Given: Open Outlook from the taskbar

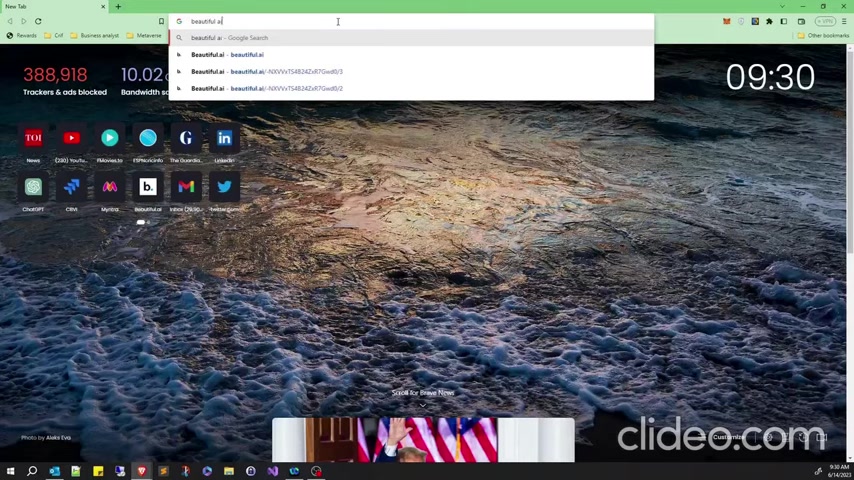Looking at the screenshot, I should pyautogui.click(x=54, y=471).
